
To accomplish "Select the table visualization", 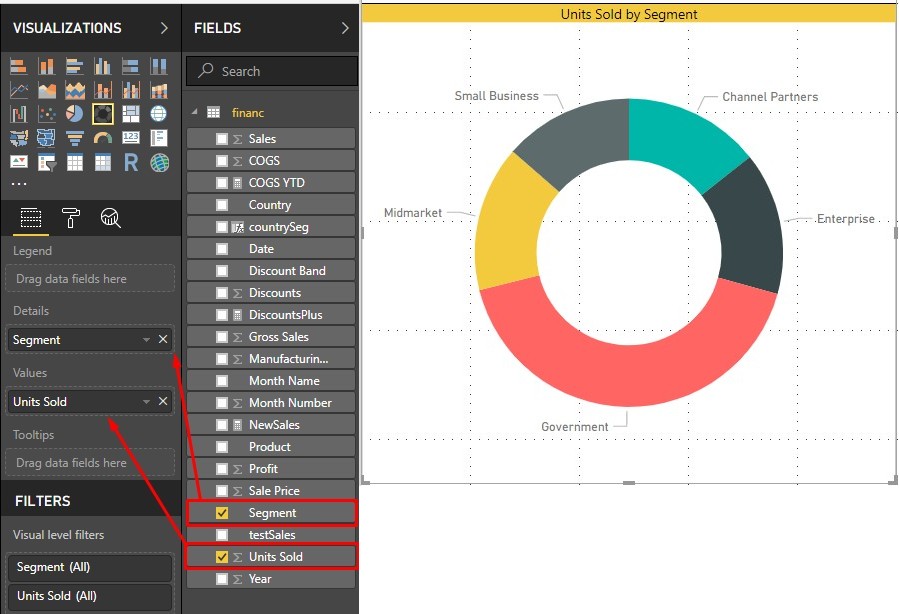I will [75, 163].
